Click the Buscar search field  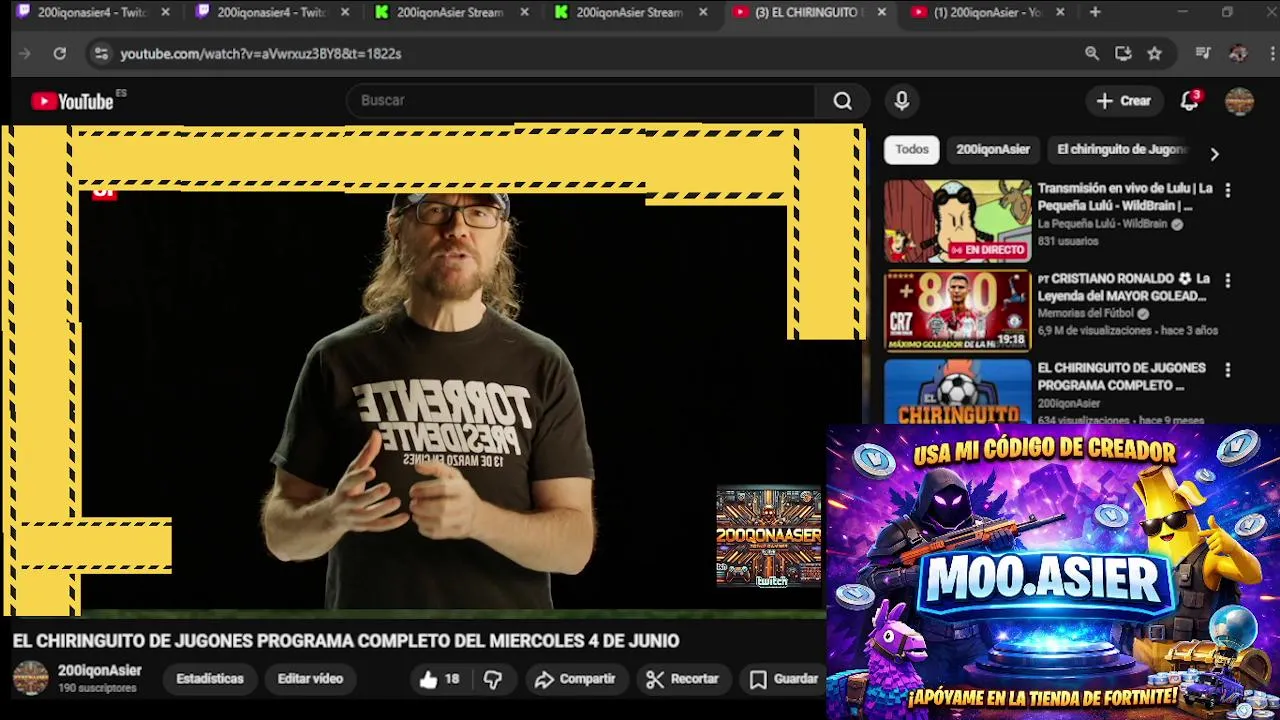tap(580, 101)
